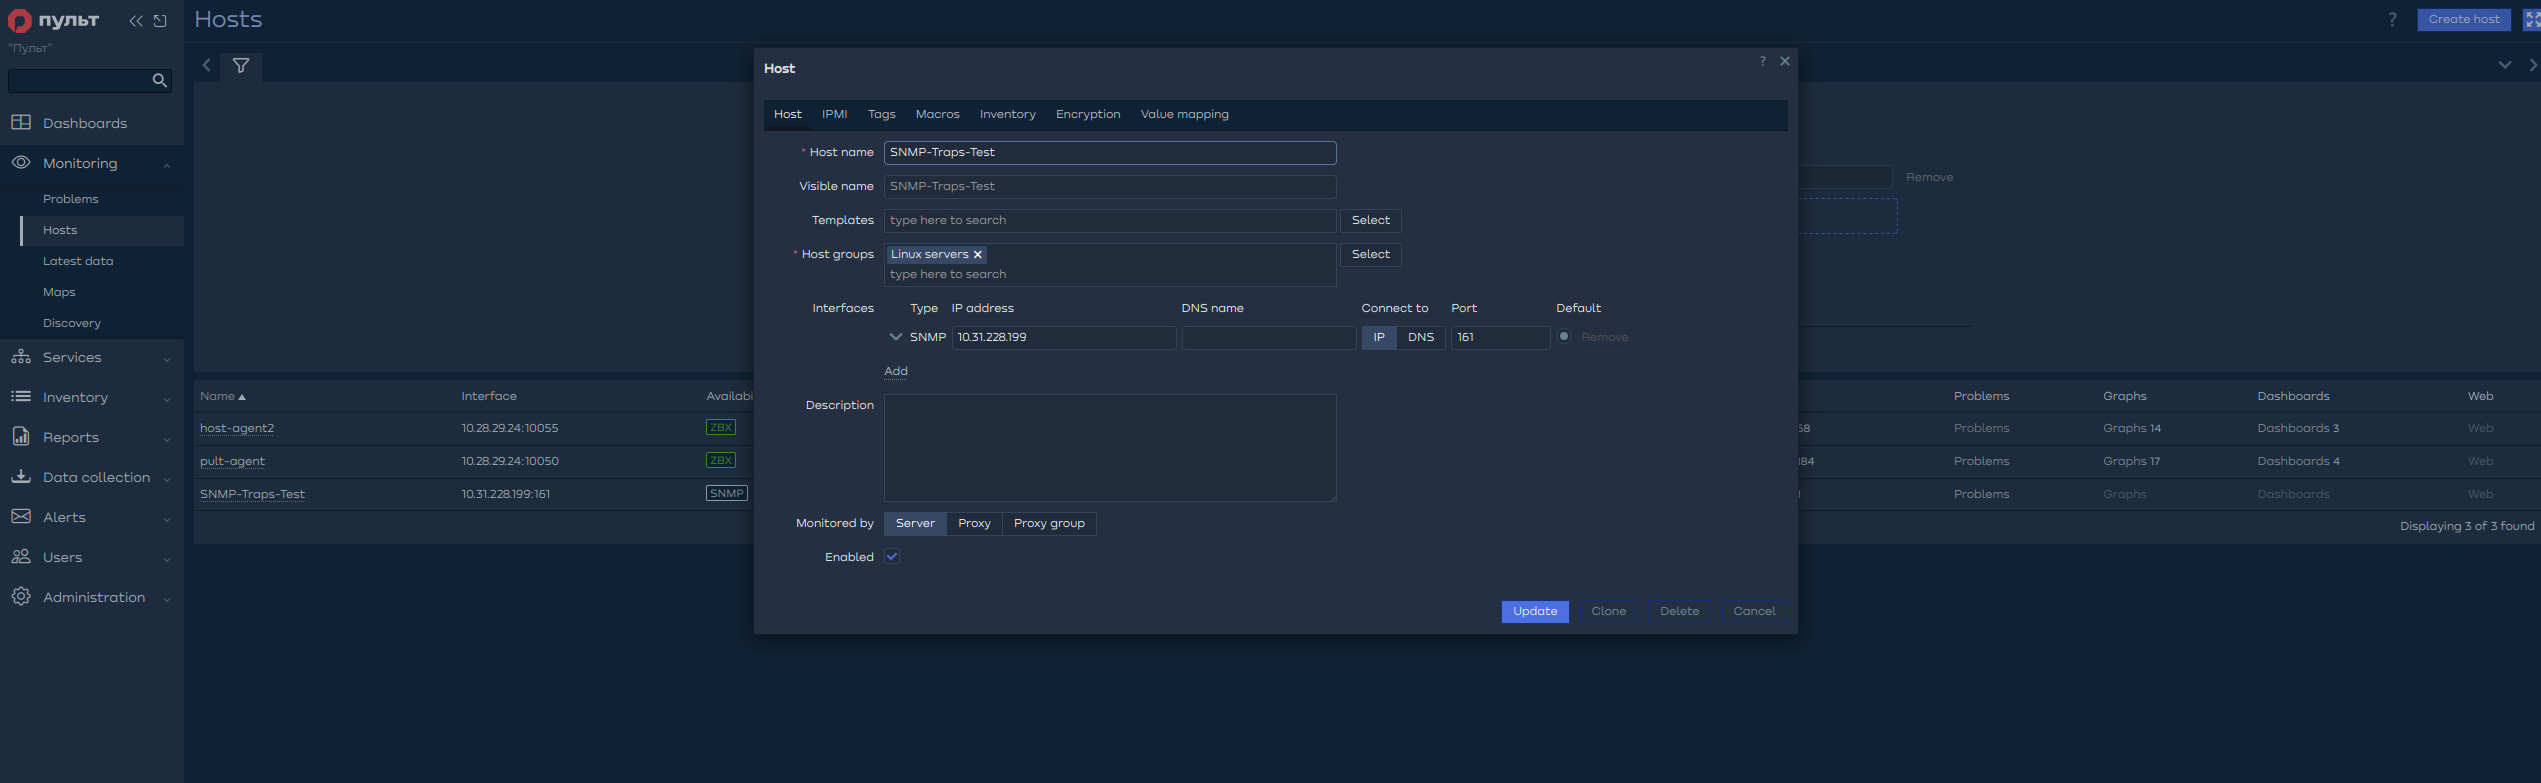Click ZBX availability badge for host-agent2
The height and width of the screenshot is (783, 2541).
720,427
